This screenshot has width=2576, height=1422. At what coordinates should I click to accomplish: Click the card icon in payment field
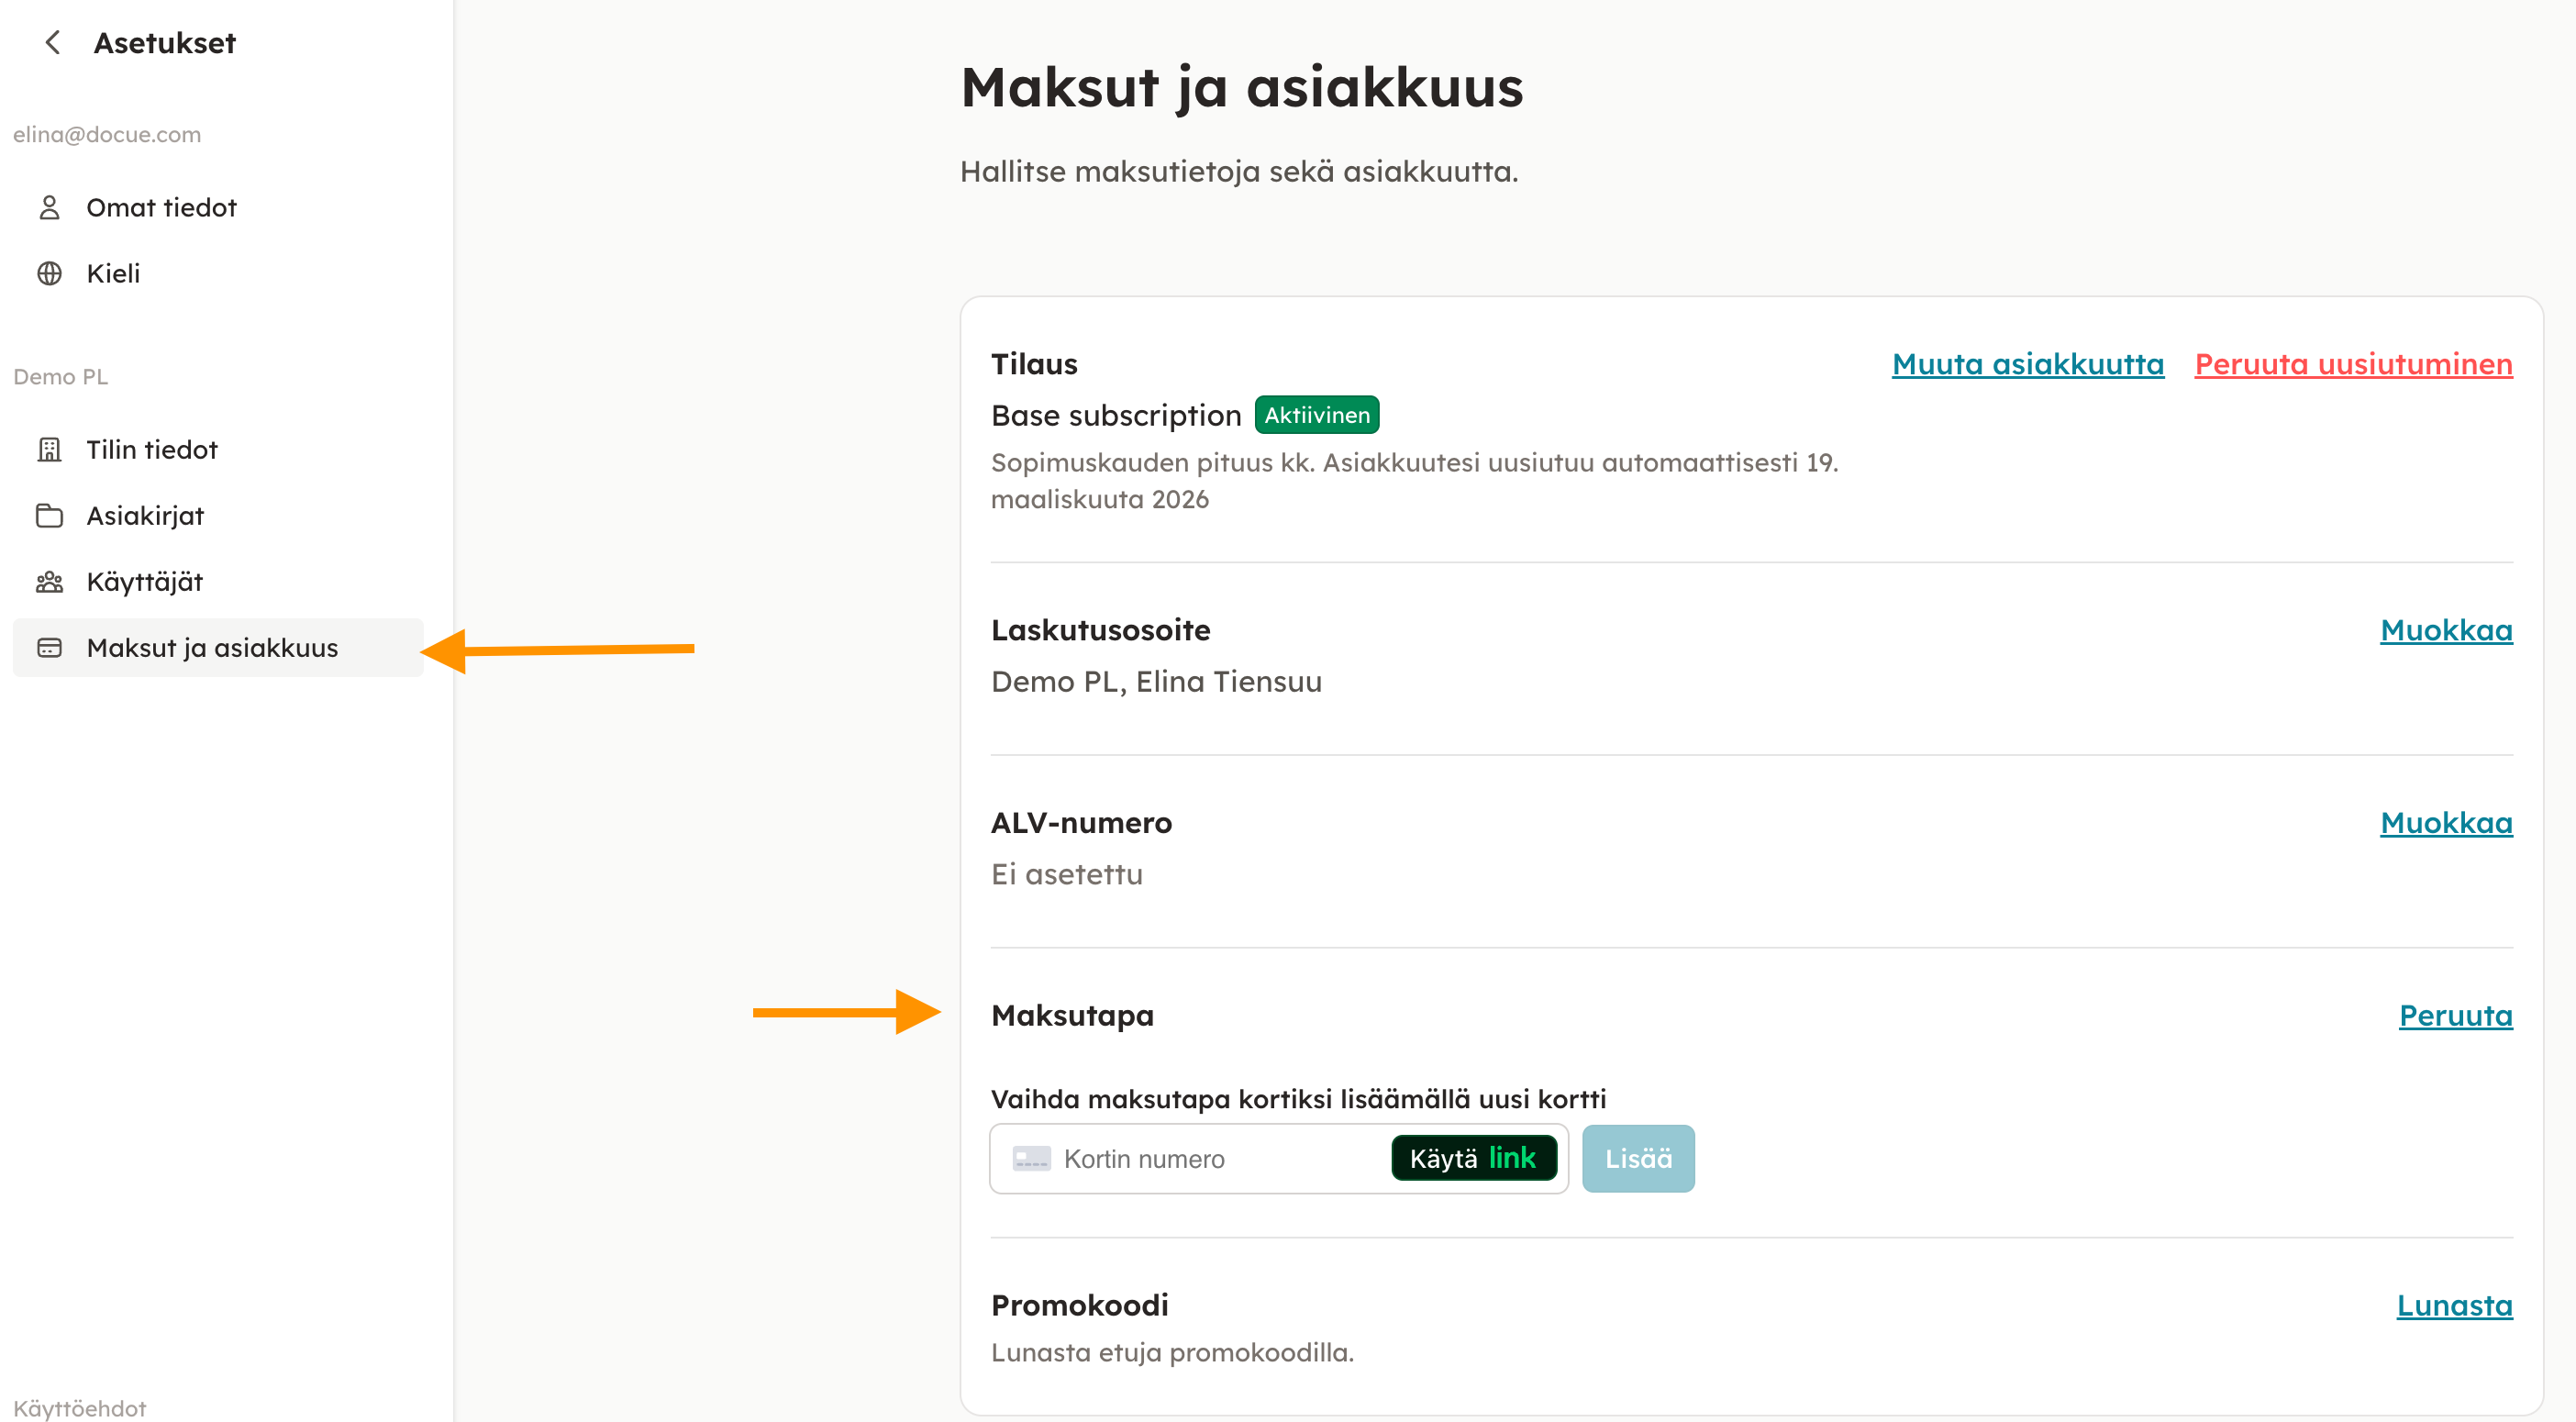coord(1031,1158)
